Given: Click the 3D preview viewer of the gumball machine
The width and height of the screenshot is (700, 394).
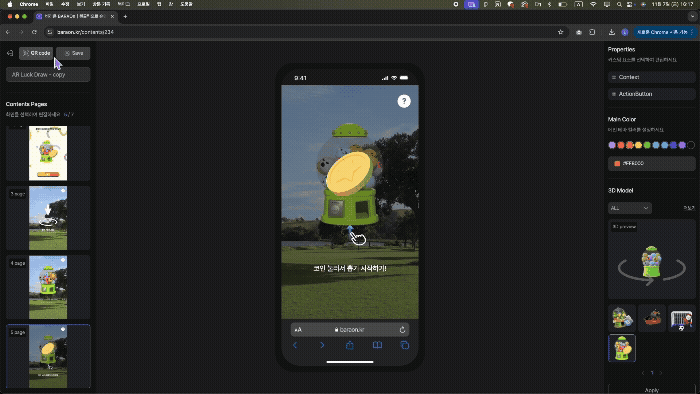Looking at the screenshot, I should [652, 259].
